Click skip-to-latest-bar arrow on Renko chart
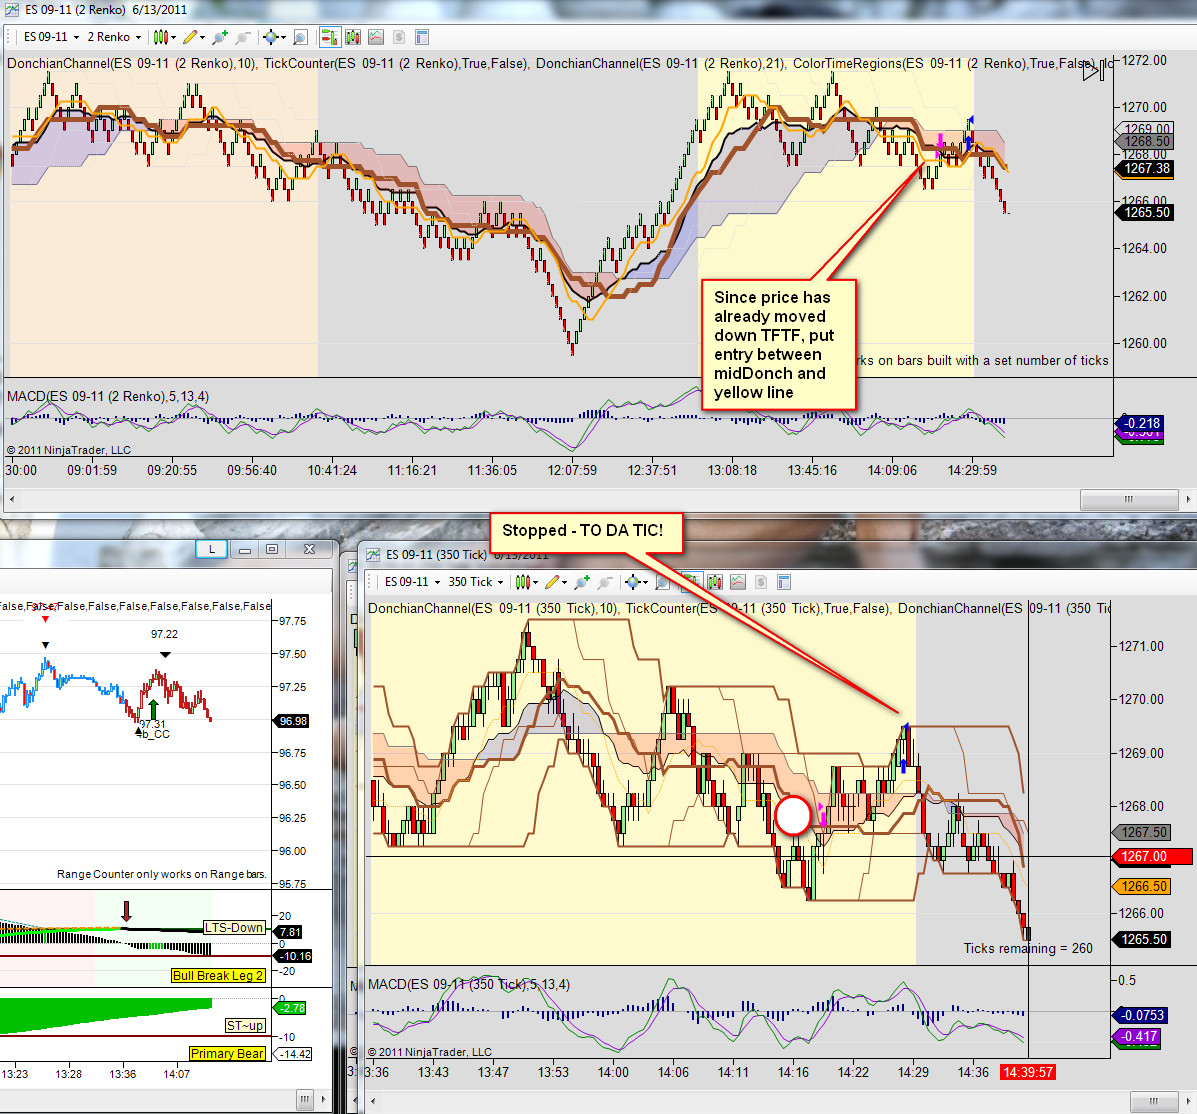Image resolution: width=1197 pixels, height=1114 pixels. pyautogui.click(x=1093, y=71)
